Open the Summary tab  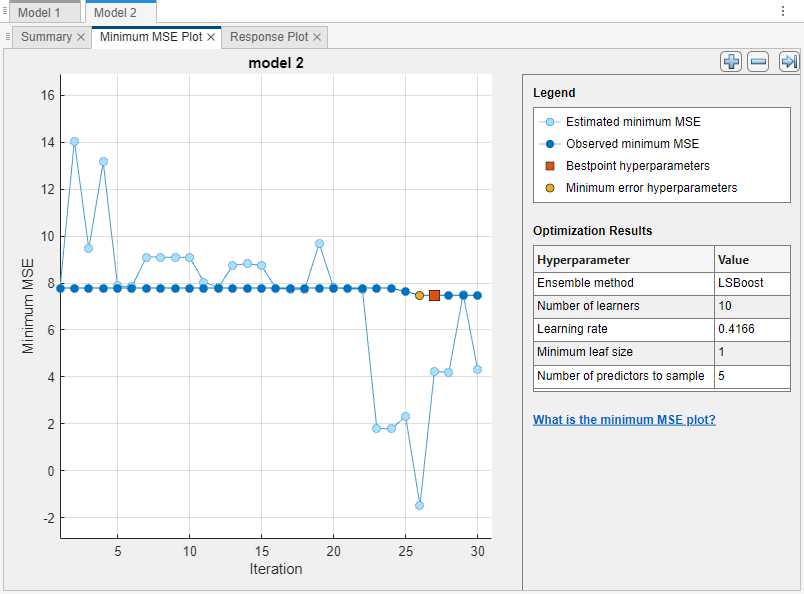tap(46, 37)
